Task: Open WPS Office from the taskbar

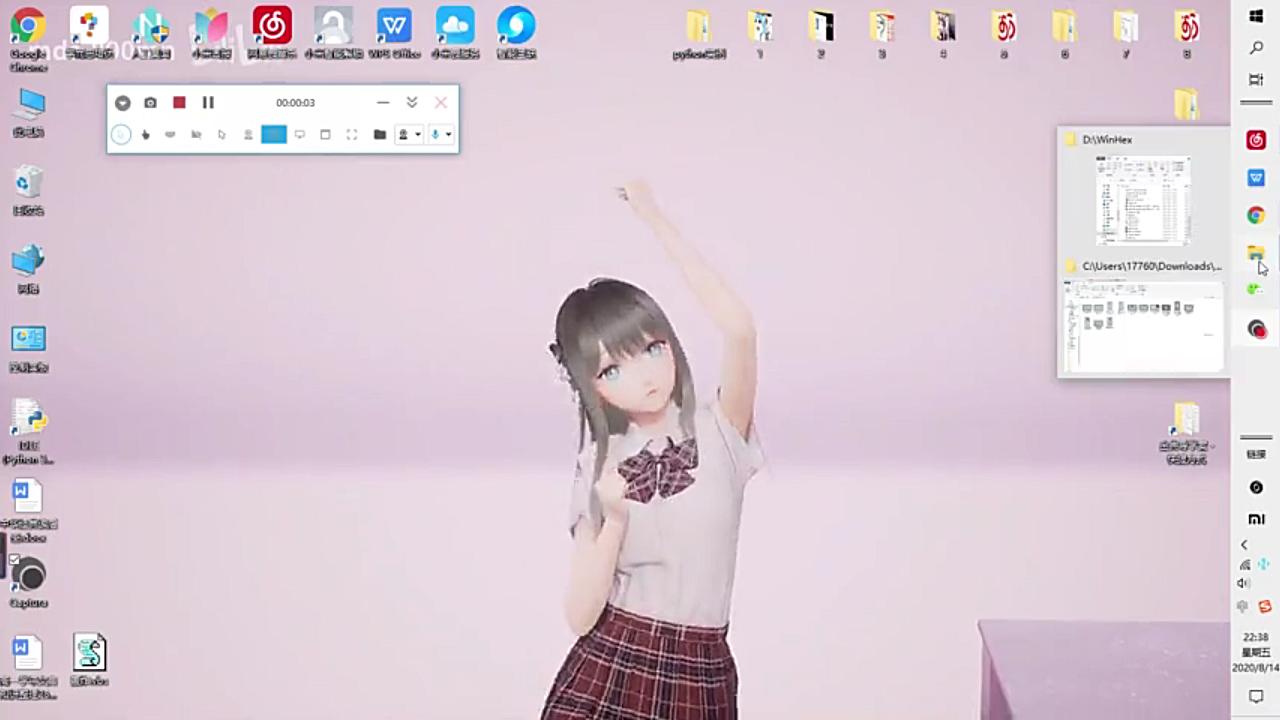Action: [1256, 178]
